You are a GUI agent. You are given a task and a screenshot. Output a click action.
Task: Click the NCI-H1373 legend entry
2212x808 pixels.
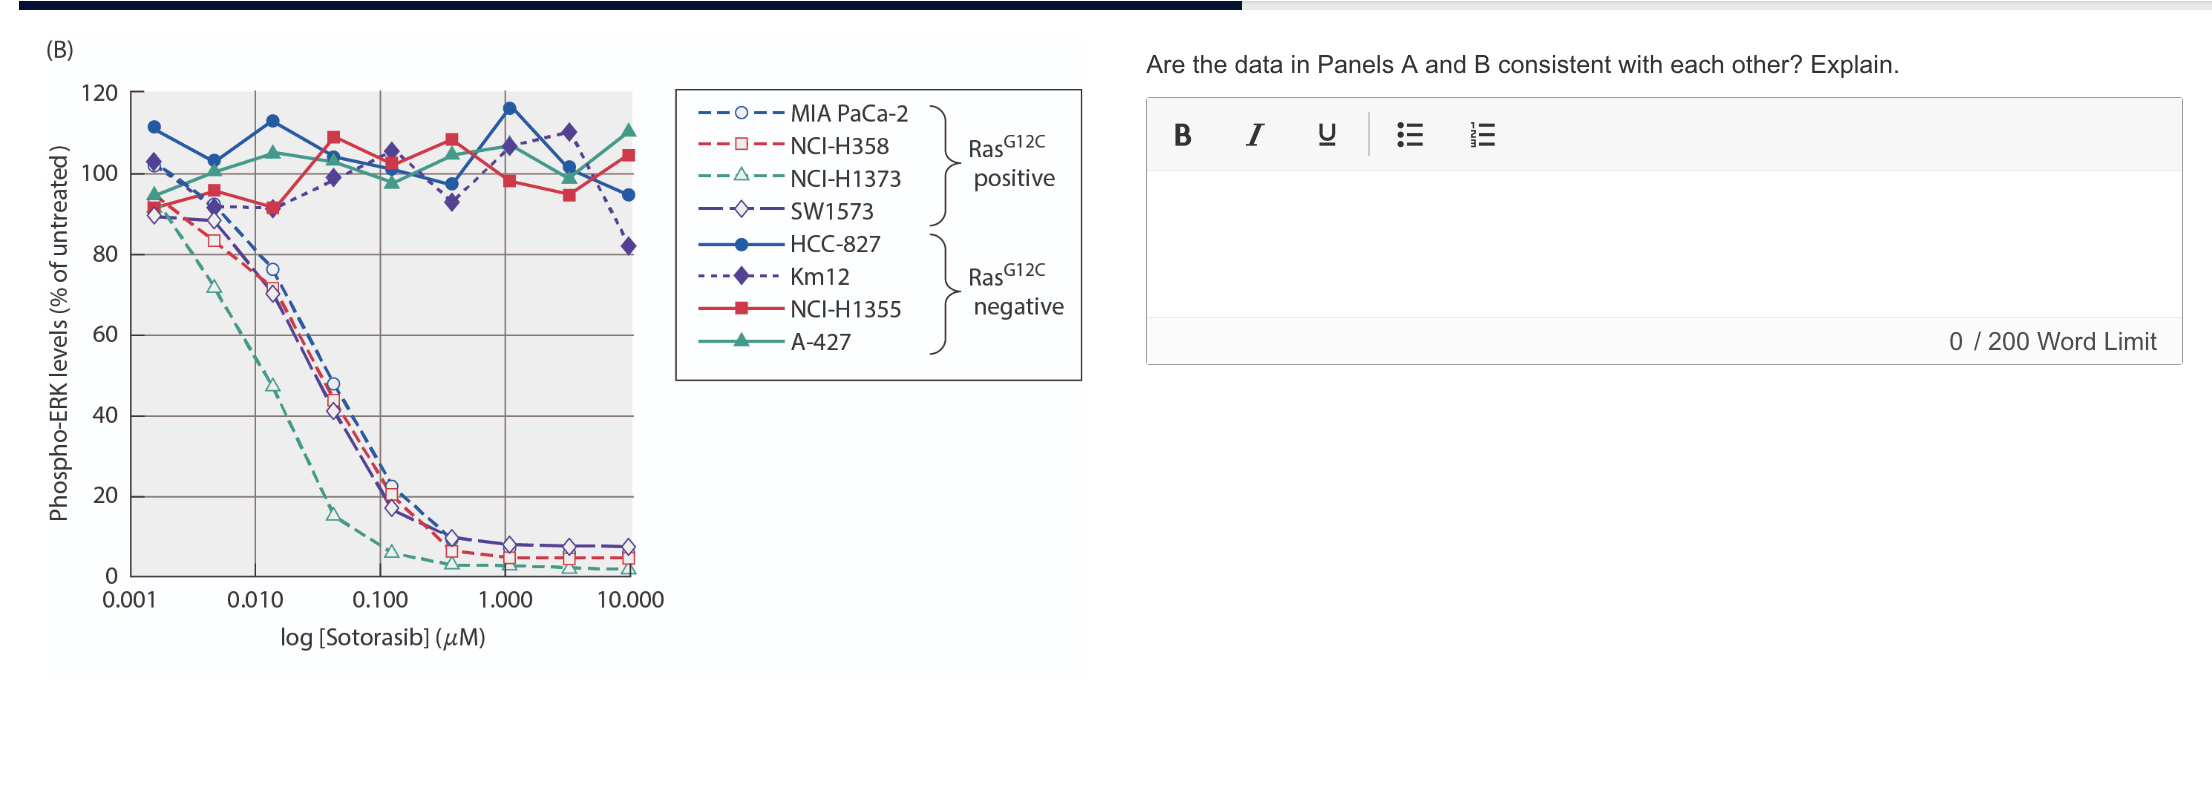point(799,179)
